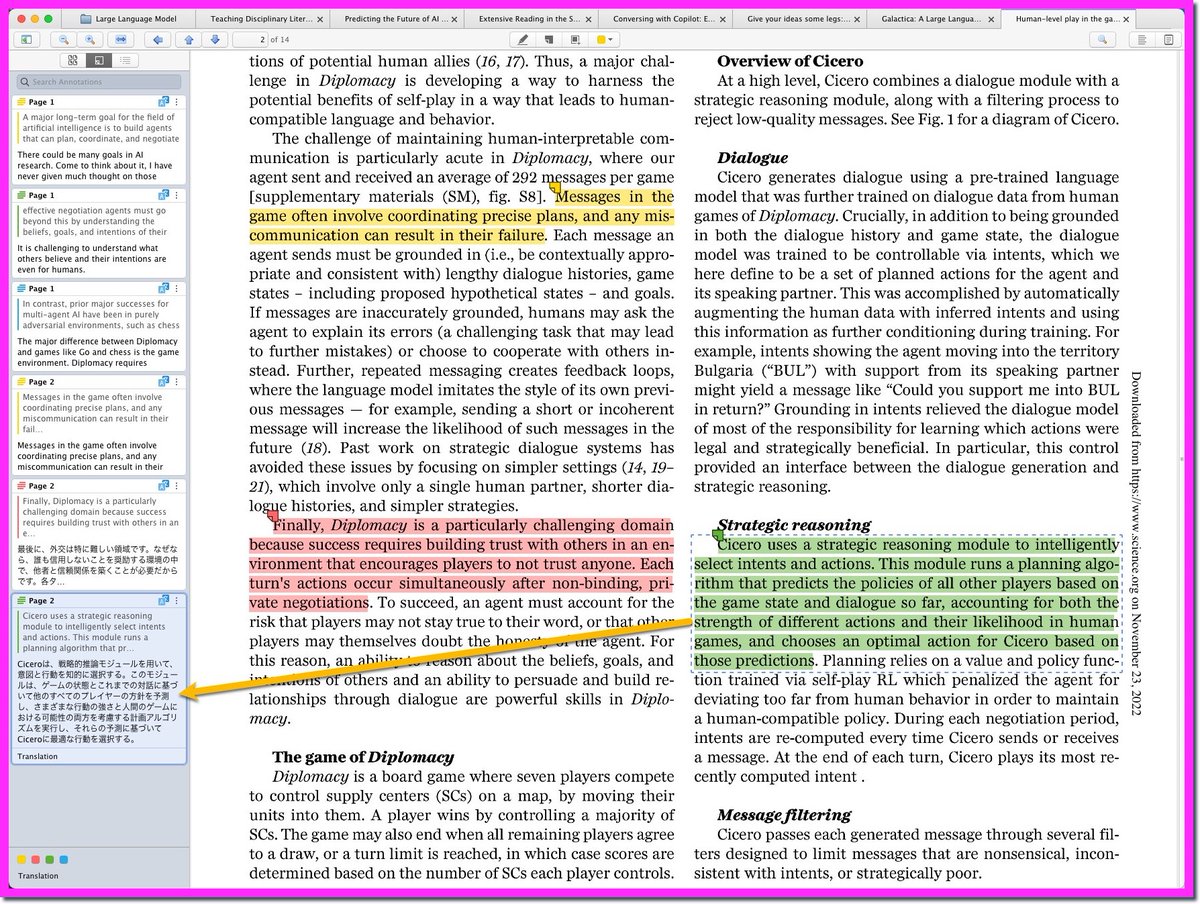Click the red Diplomacy highlighted passage
Screen dimensions: 1200x904
pyautogui.click(x=462, y=564)
